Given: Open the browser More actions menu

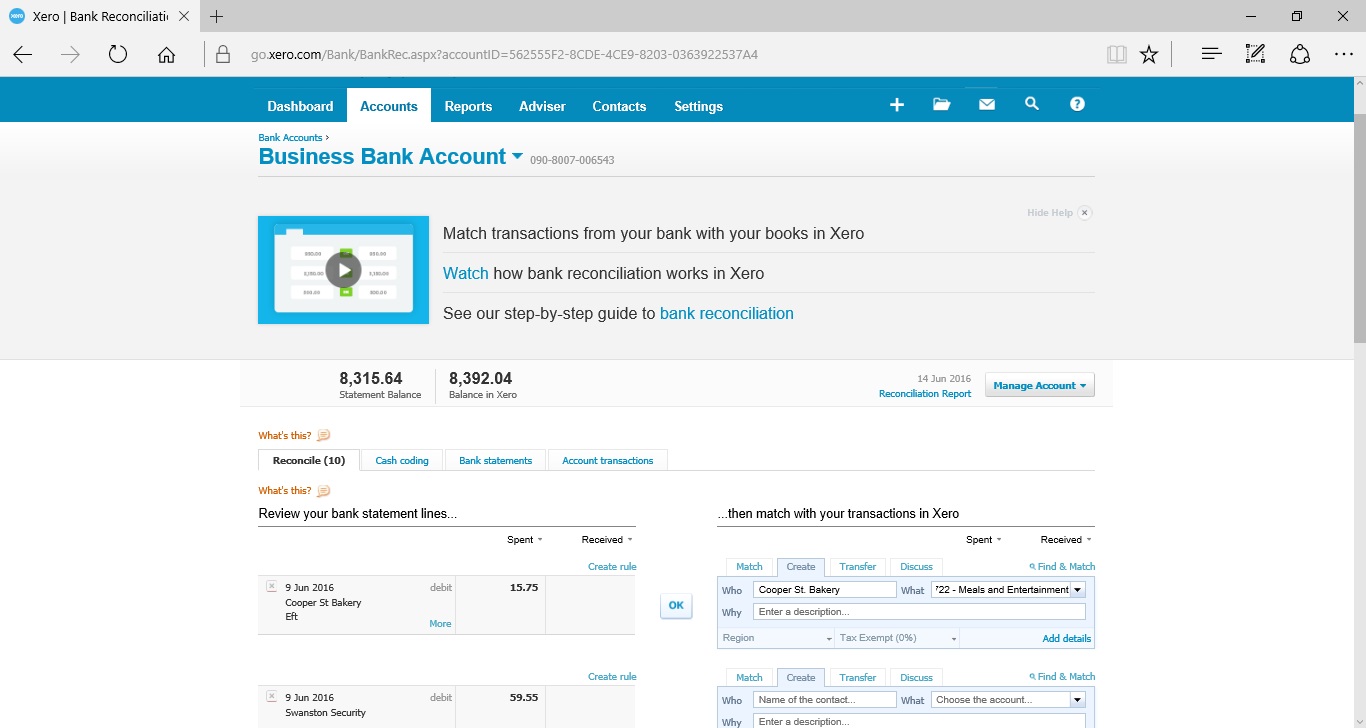Looking at the screenshot, I should (x=1343, y=54).
